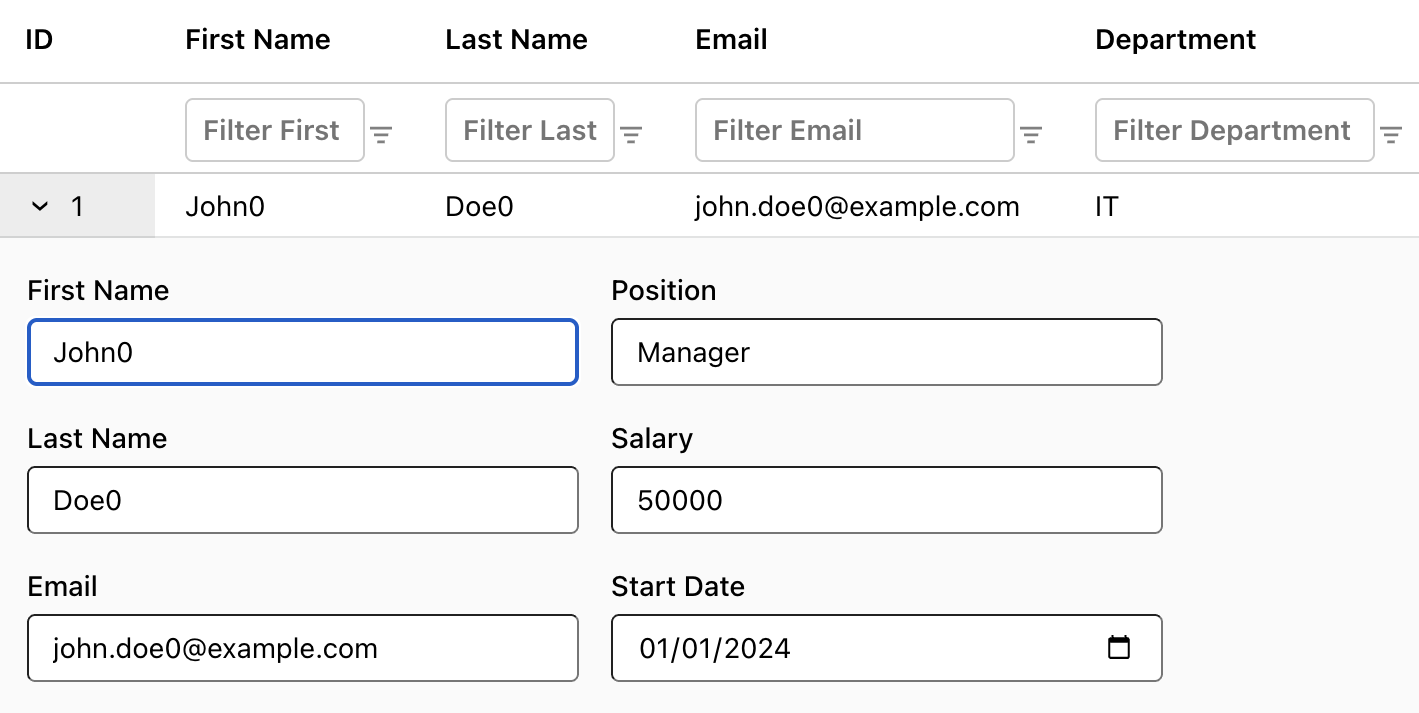1419x713 pixels.
Task: Focus the Filter Email box
Action: [854, 130]
